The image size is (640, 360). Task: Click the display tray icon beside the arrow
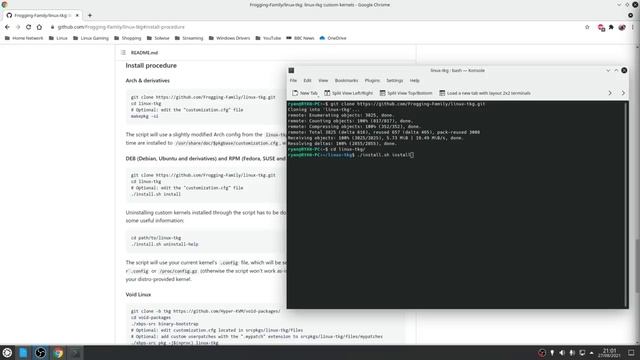pos(582,353)
